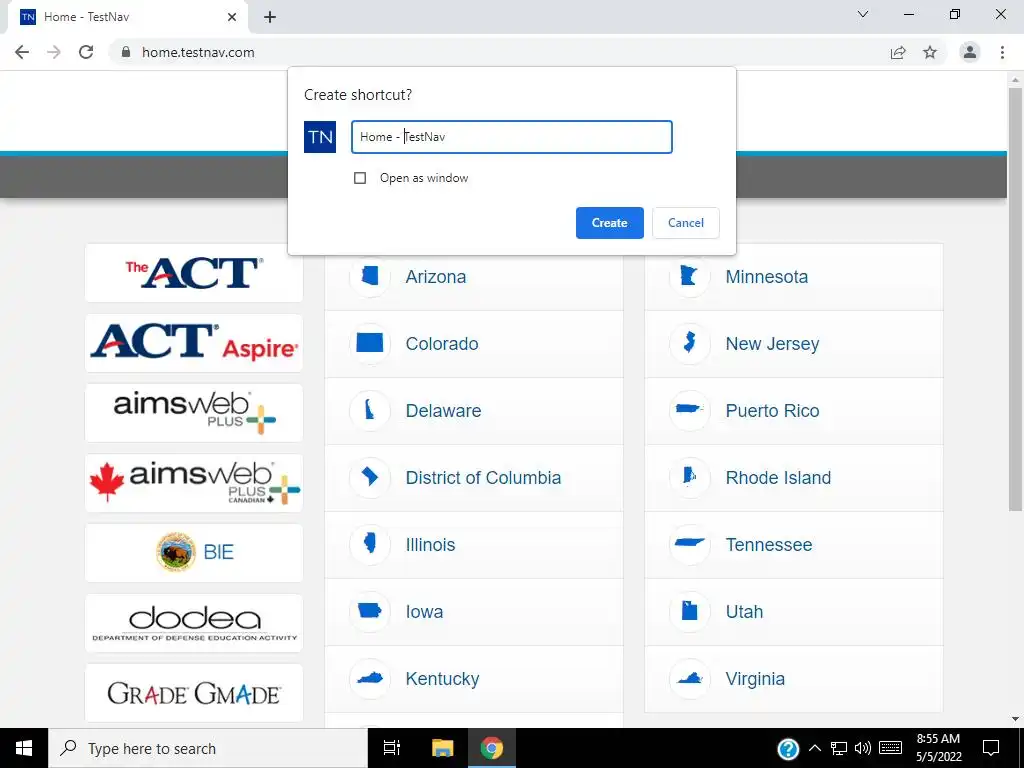Choose the Delaware link
This screenshot has width=1024, height=768.
tap(443, 411)
